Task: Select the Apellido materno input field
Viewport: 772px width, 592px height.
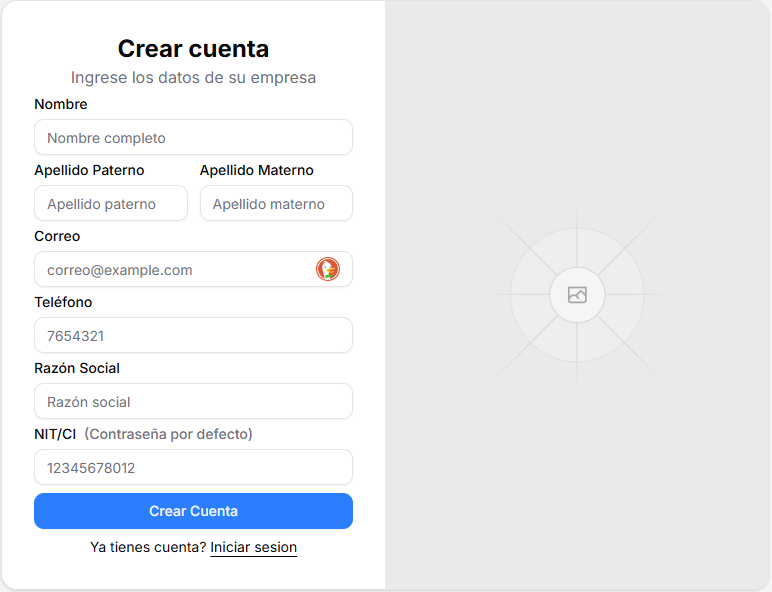Action: 276,204
